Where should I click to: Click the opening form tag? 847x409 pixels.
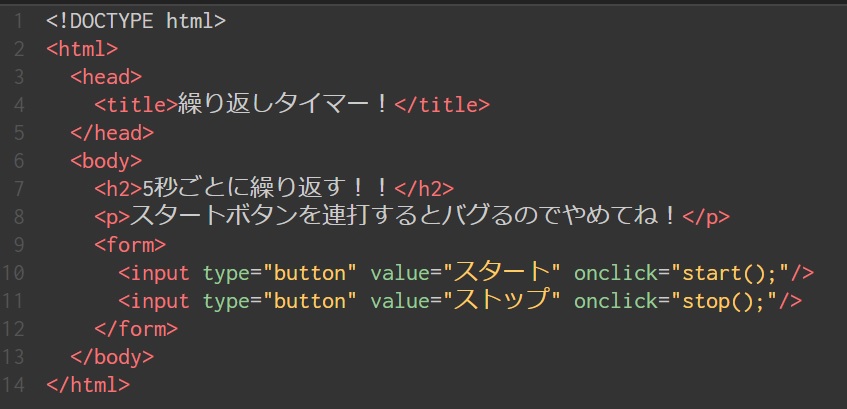pos(130,244)
